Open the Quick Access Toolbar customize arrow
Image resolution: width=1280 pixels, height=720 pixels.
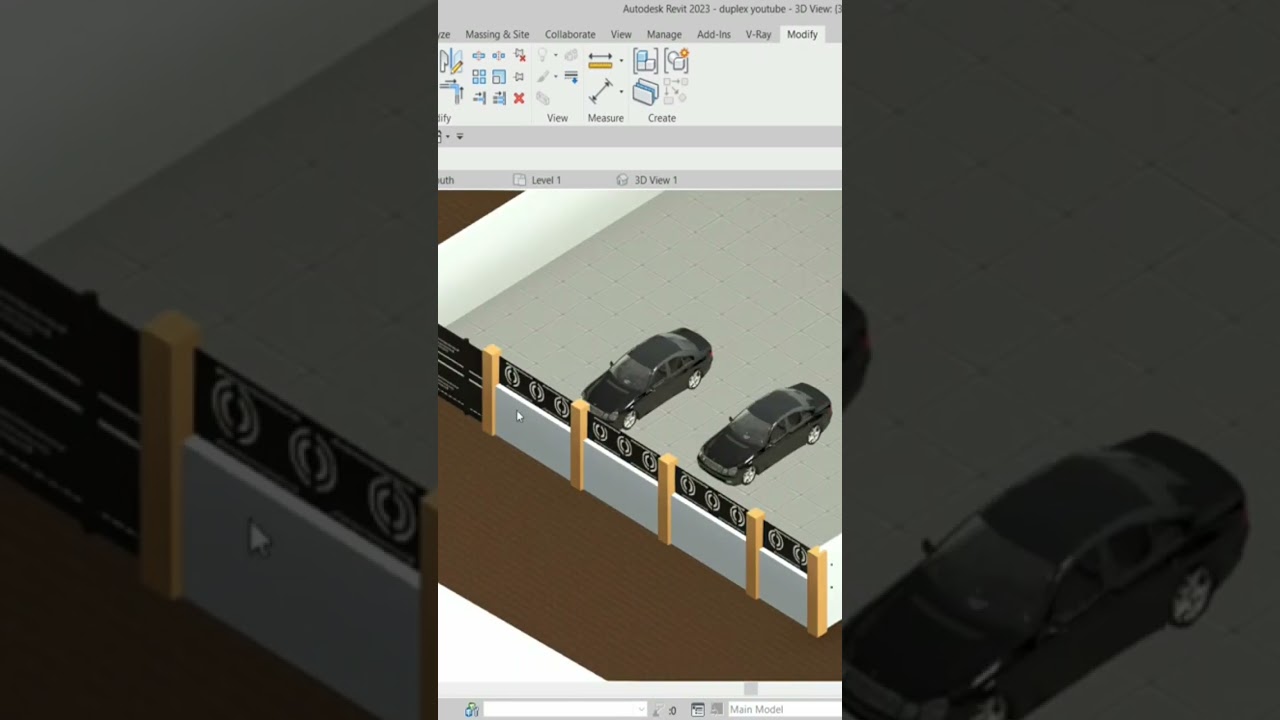(459, 136)
